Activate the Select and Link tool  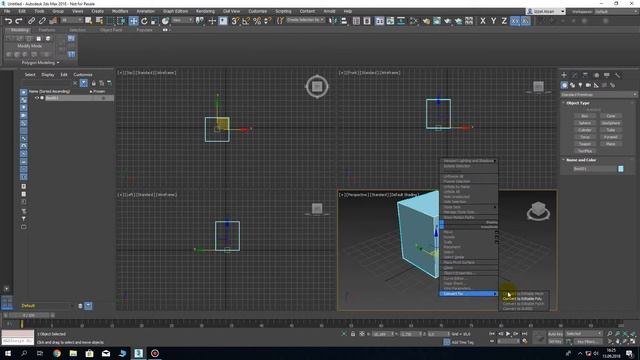31,21
